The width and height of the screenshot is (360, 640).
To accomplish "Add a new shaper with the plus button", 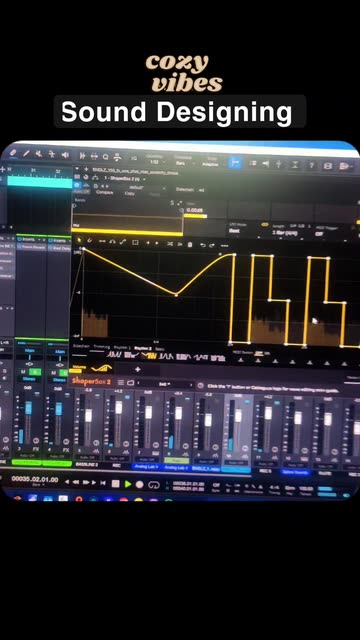I will coord(138,369).
